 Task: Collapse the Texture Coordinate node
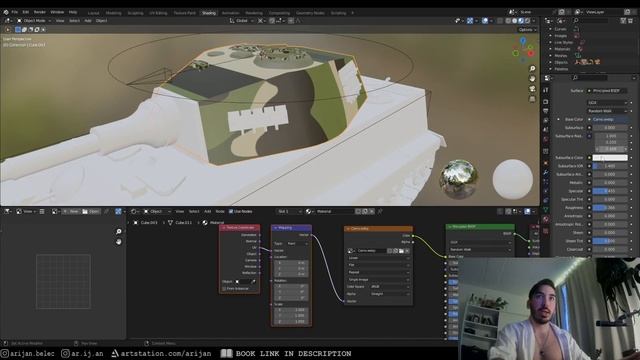point(224,228)
